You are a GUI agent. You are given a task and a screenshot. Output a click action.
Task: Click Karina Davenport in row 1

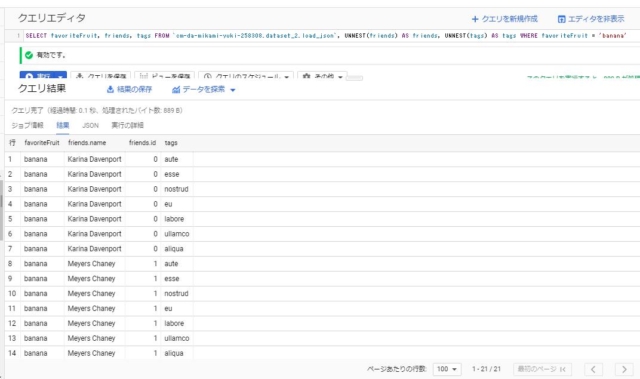(94, 159)
